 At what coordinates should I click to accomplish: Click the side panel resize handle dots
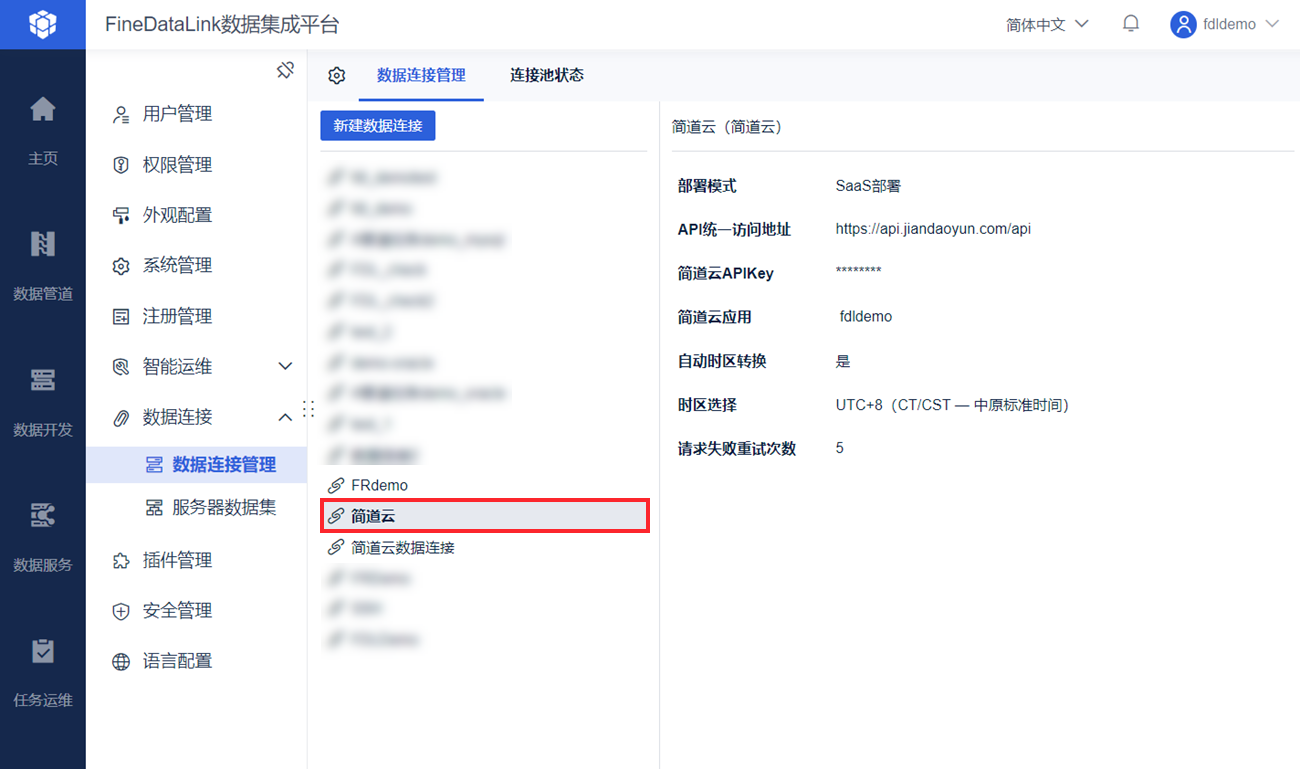(308, 409)
